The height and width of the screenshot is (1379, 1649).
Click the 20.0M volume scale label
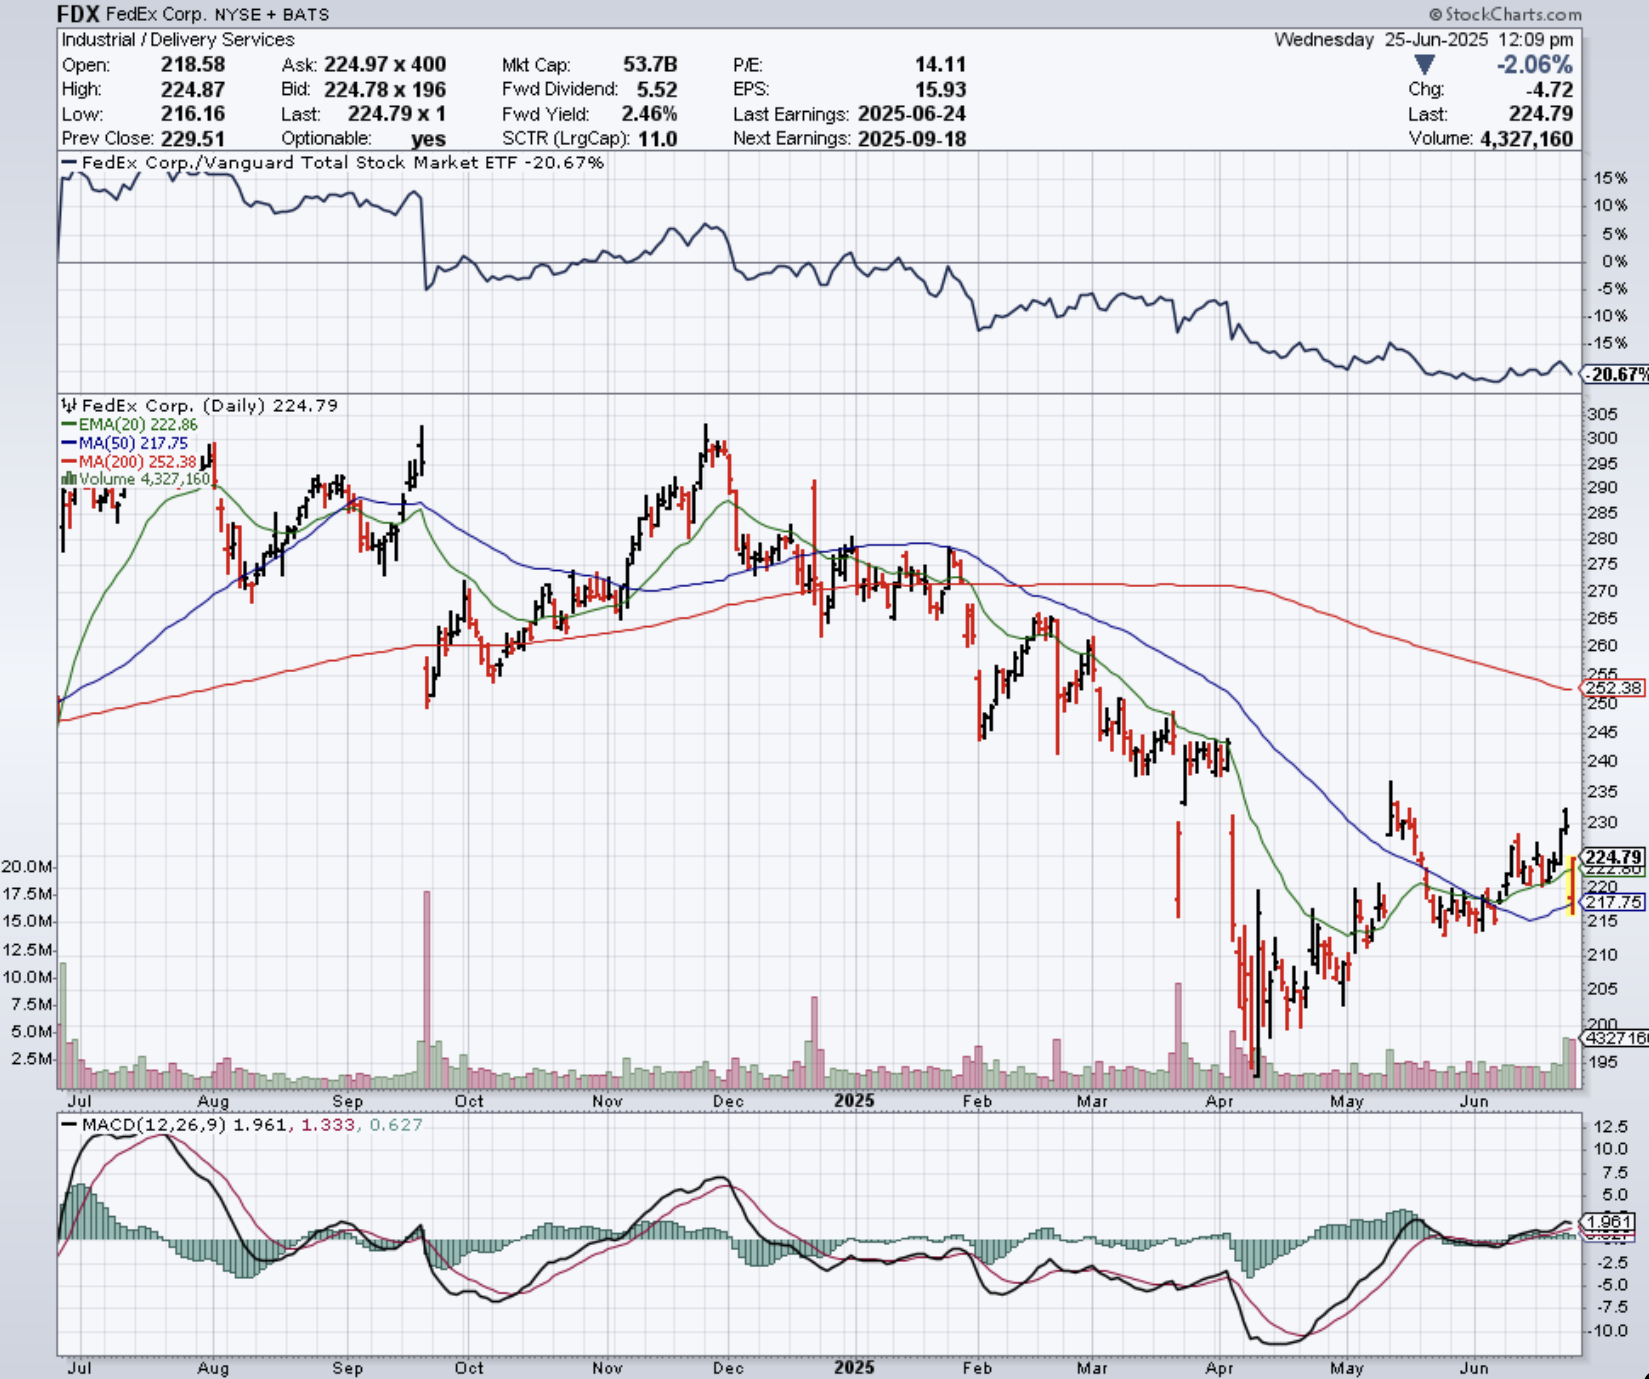pyautogui.click(x=27, y=866)
